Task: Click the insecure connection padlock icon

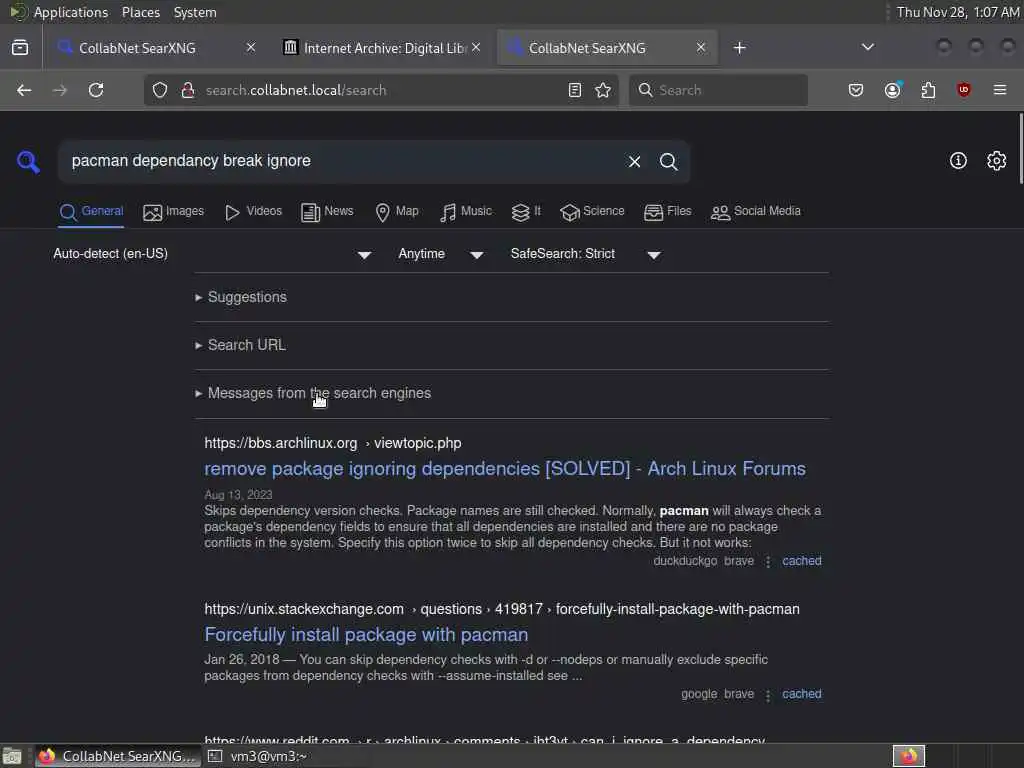Action: [x=188, y=90]
